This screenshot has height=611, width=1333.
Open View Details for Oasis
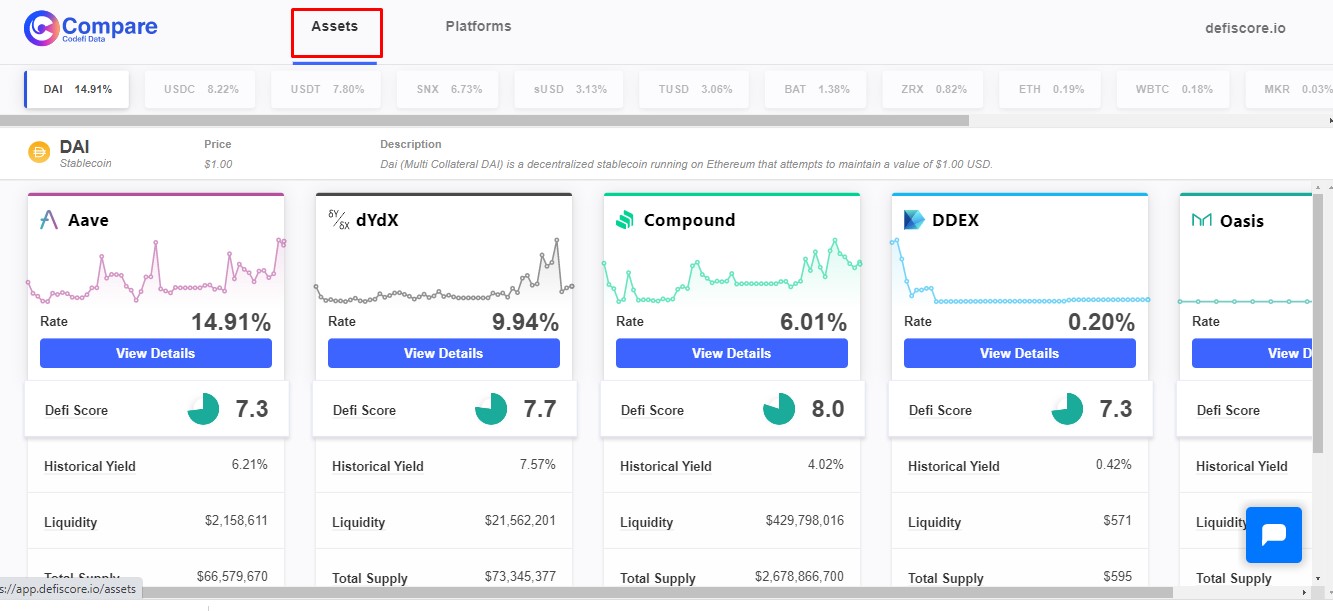coord(1252,353)
